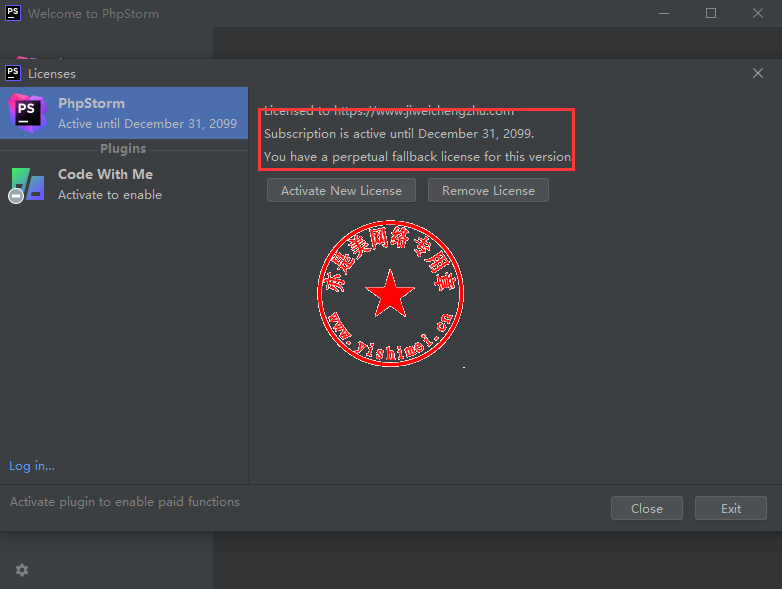Click the PhpStorm logo icon in list
The image size is (782, 589).
tap(27, 113)
